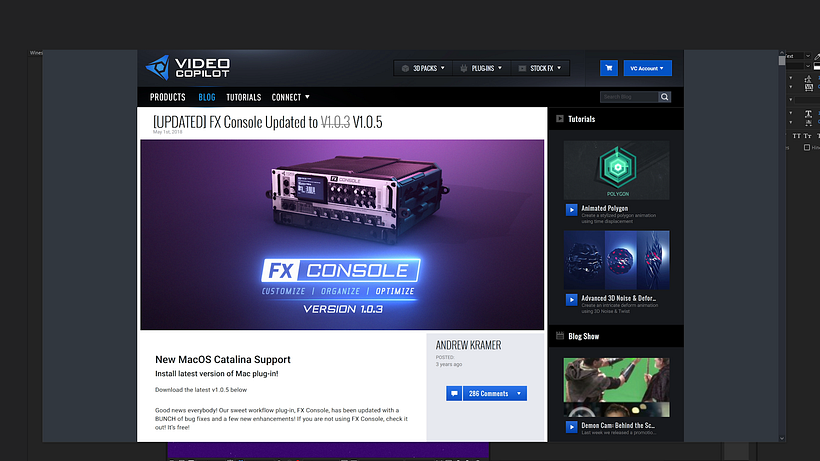The image size is (820, 461).
Task: Click 'Download the latest v1.0.5 below' text
Action: (x=201, y=389)
